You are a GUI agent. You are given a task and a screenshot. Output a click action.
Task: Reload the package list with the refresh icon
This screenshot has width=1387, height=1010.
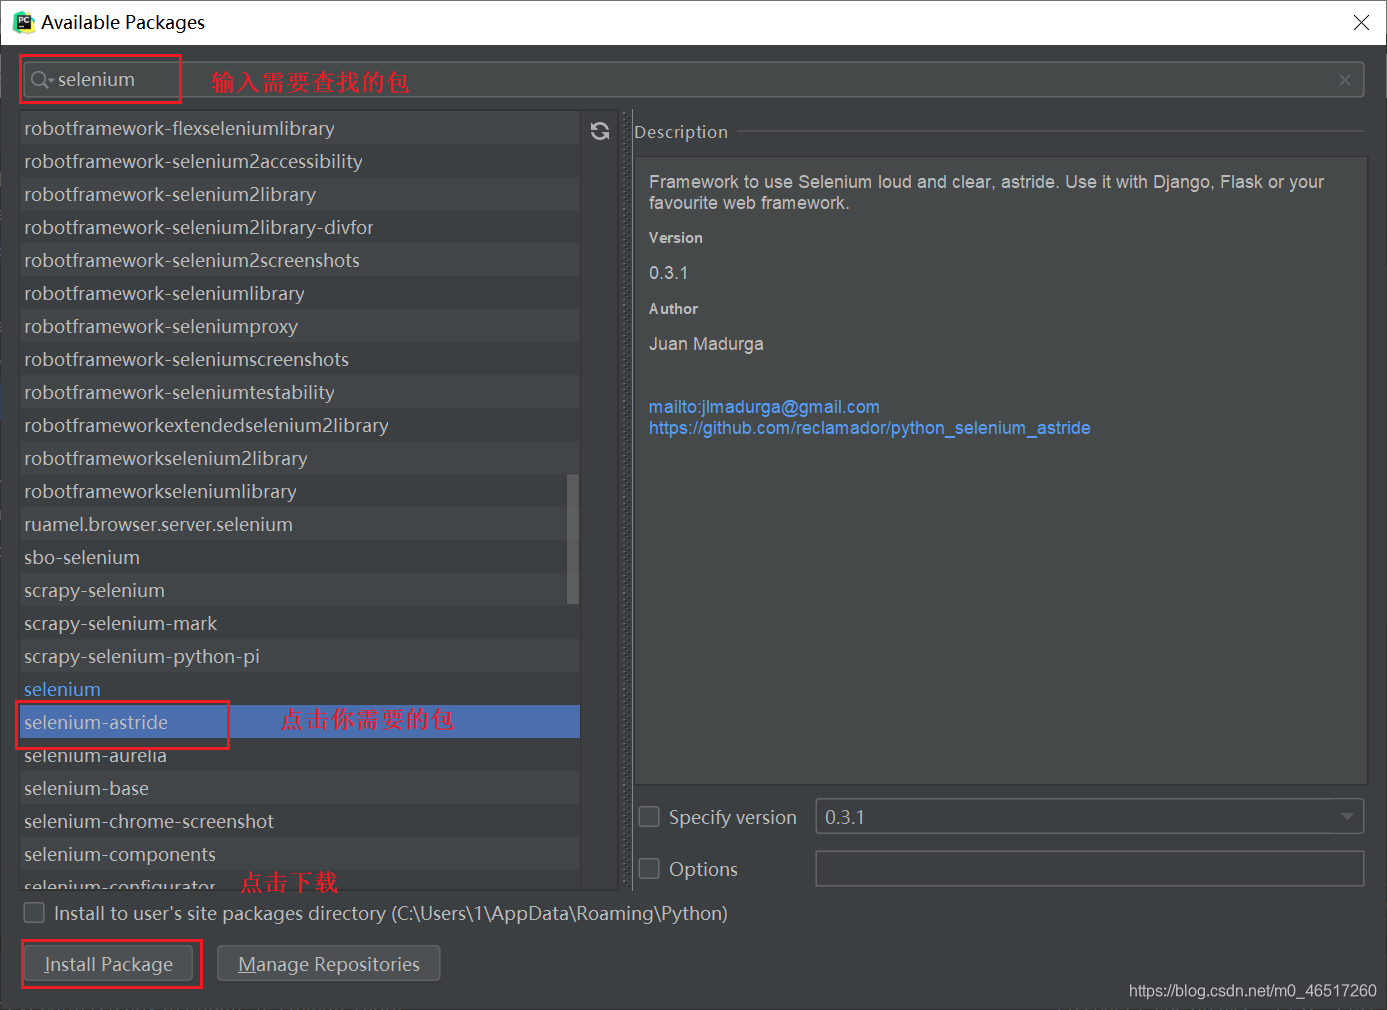click(x=600, y=131)
